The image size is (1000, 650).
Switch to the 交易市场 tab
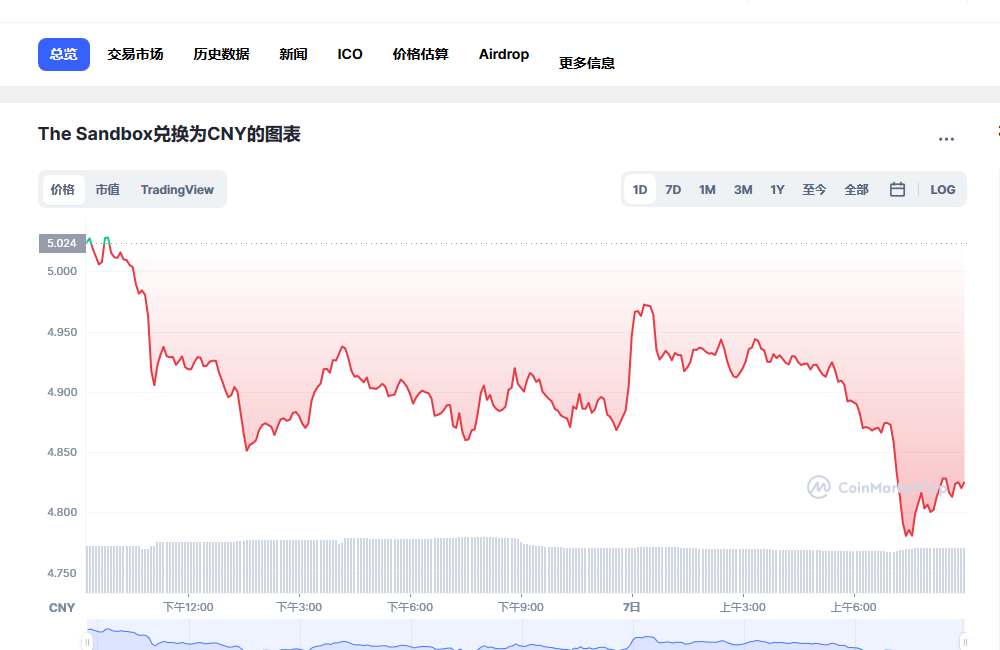[135, 54]
